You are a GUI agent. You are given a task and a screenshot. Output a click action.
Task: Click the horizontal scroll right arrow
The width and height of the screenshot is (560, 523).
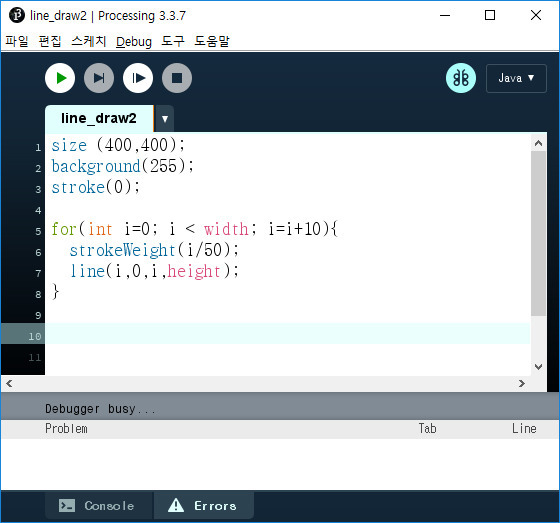522,383
